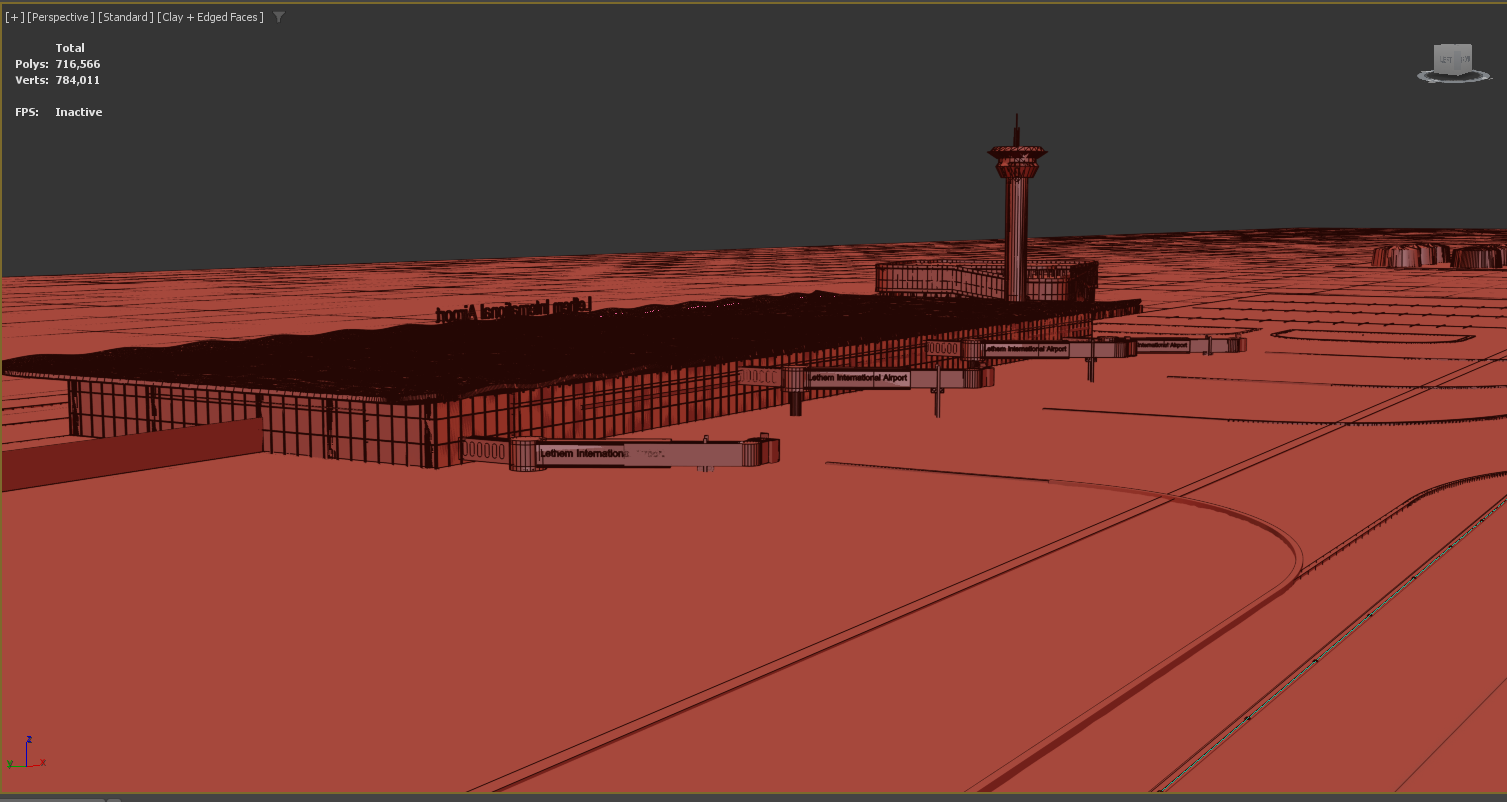
Task: Click the "Total" statistics header
Action: click(x=70, y=48)
